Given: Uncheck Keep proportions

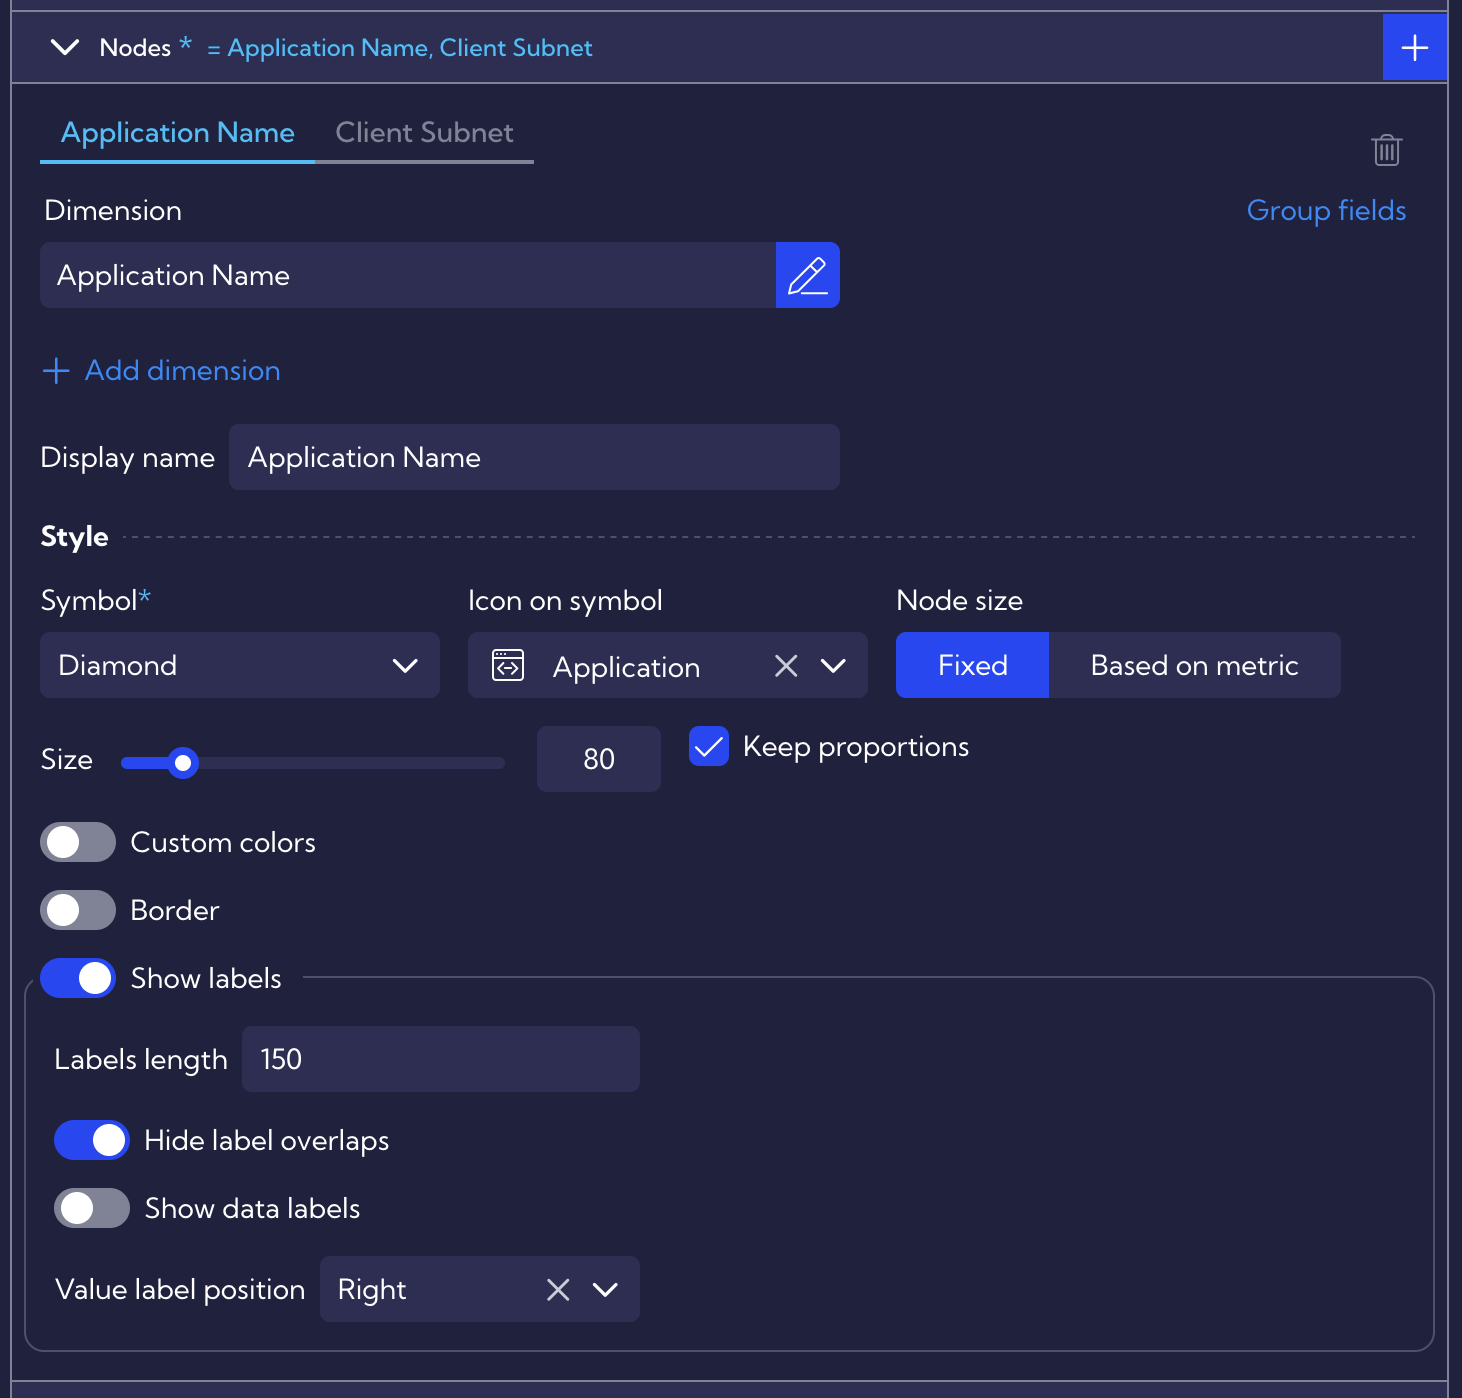Looking at the screenshot, I should pos(709,747).
